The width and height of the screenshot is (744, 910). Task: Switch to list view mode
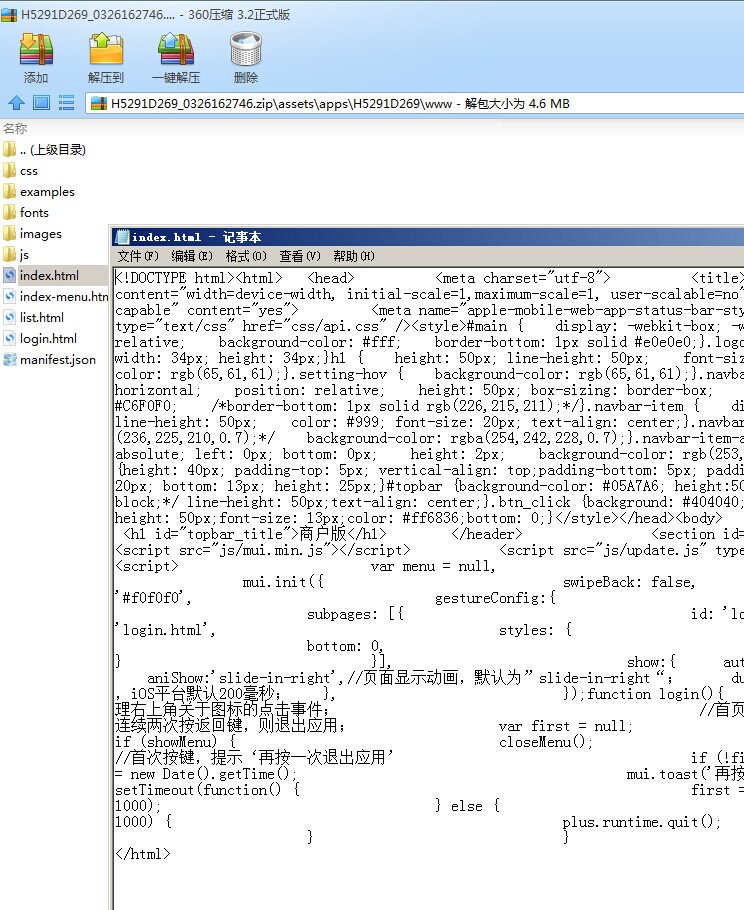coord(66,103)
